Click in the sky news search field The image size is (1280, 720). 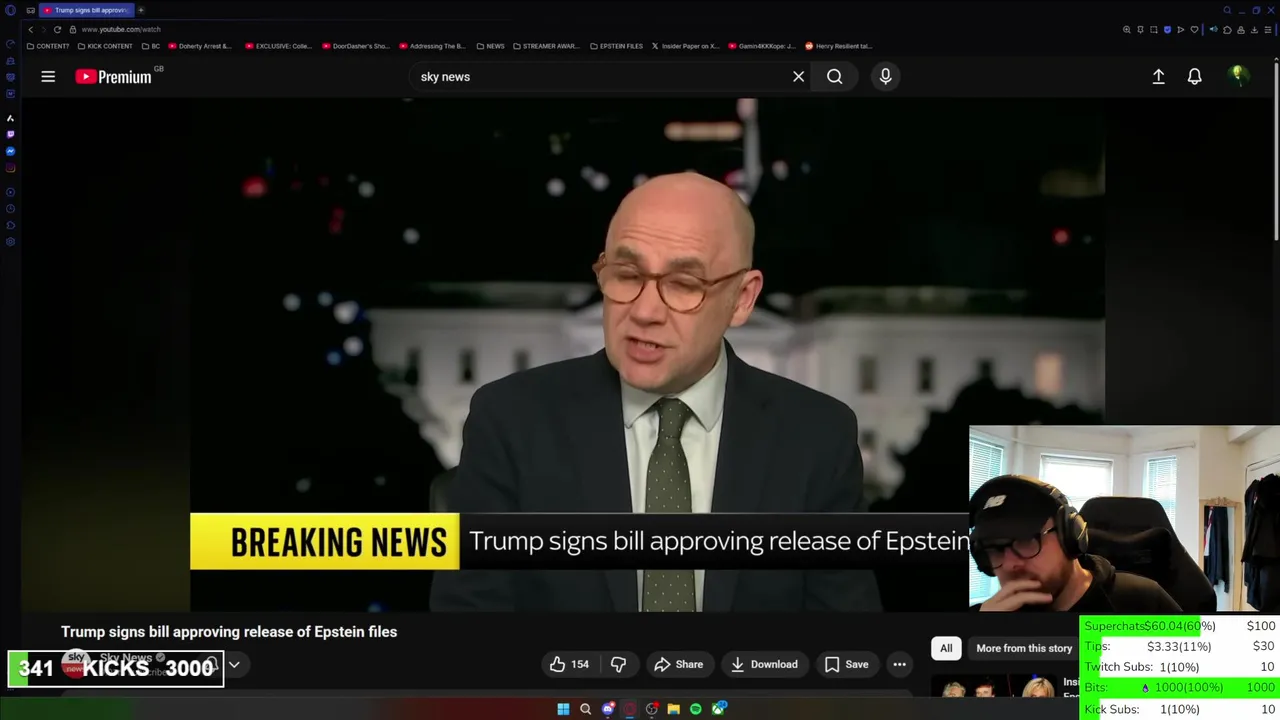(x=600, y=77)
